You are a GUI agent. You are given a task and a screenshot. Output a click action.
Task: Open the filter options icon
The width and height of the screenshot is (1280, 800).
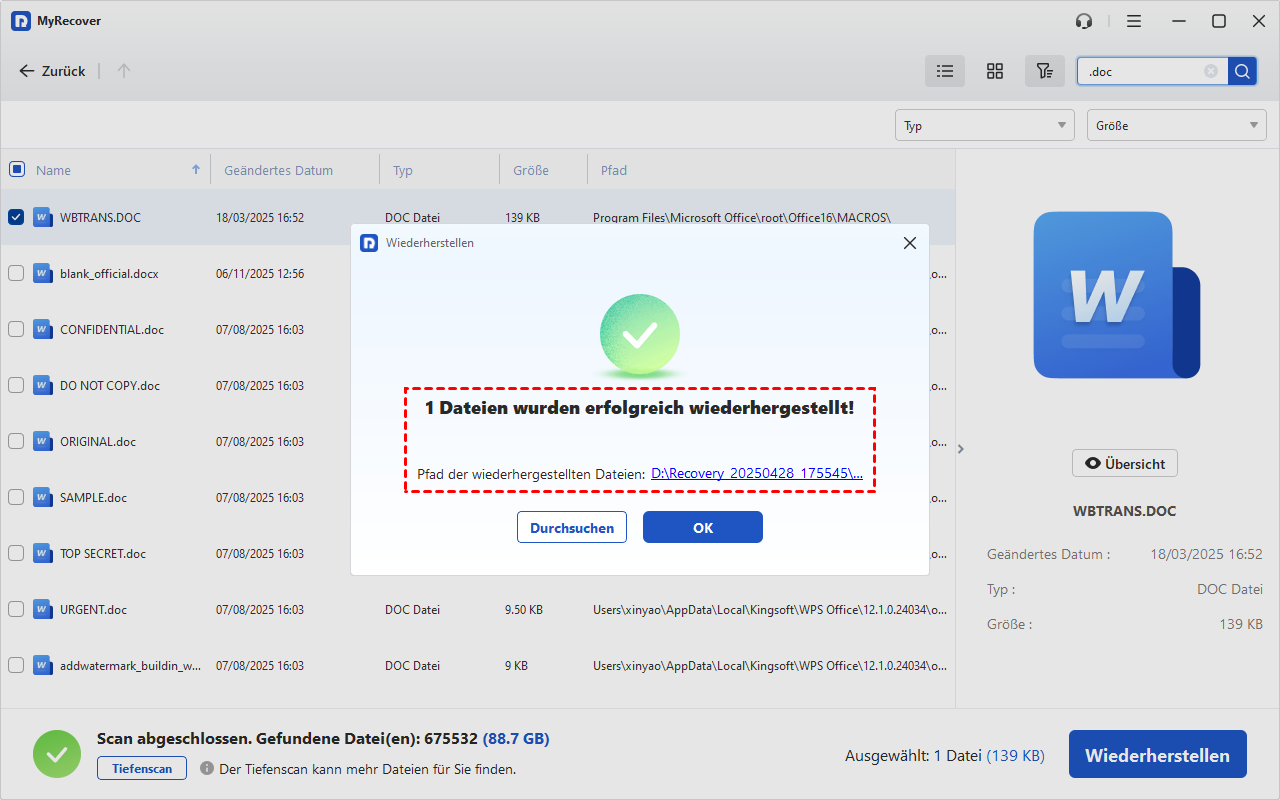[x=1044, y=71]
